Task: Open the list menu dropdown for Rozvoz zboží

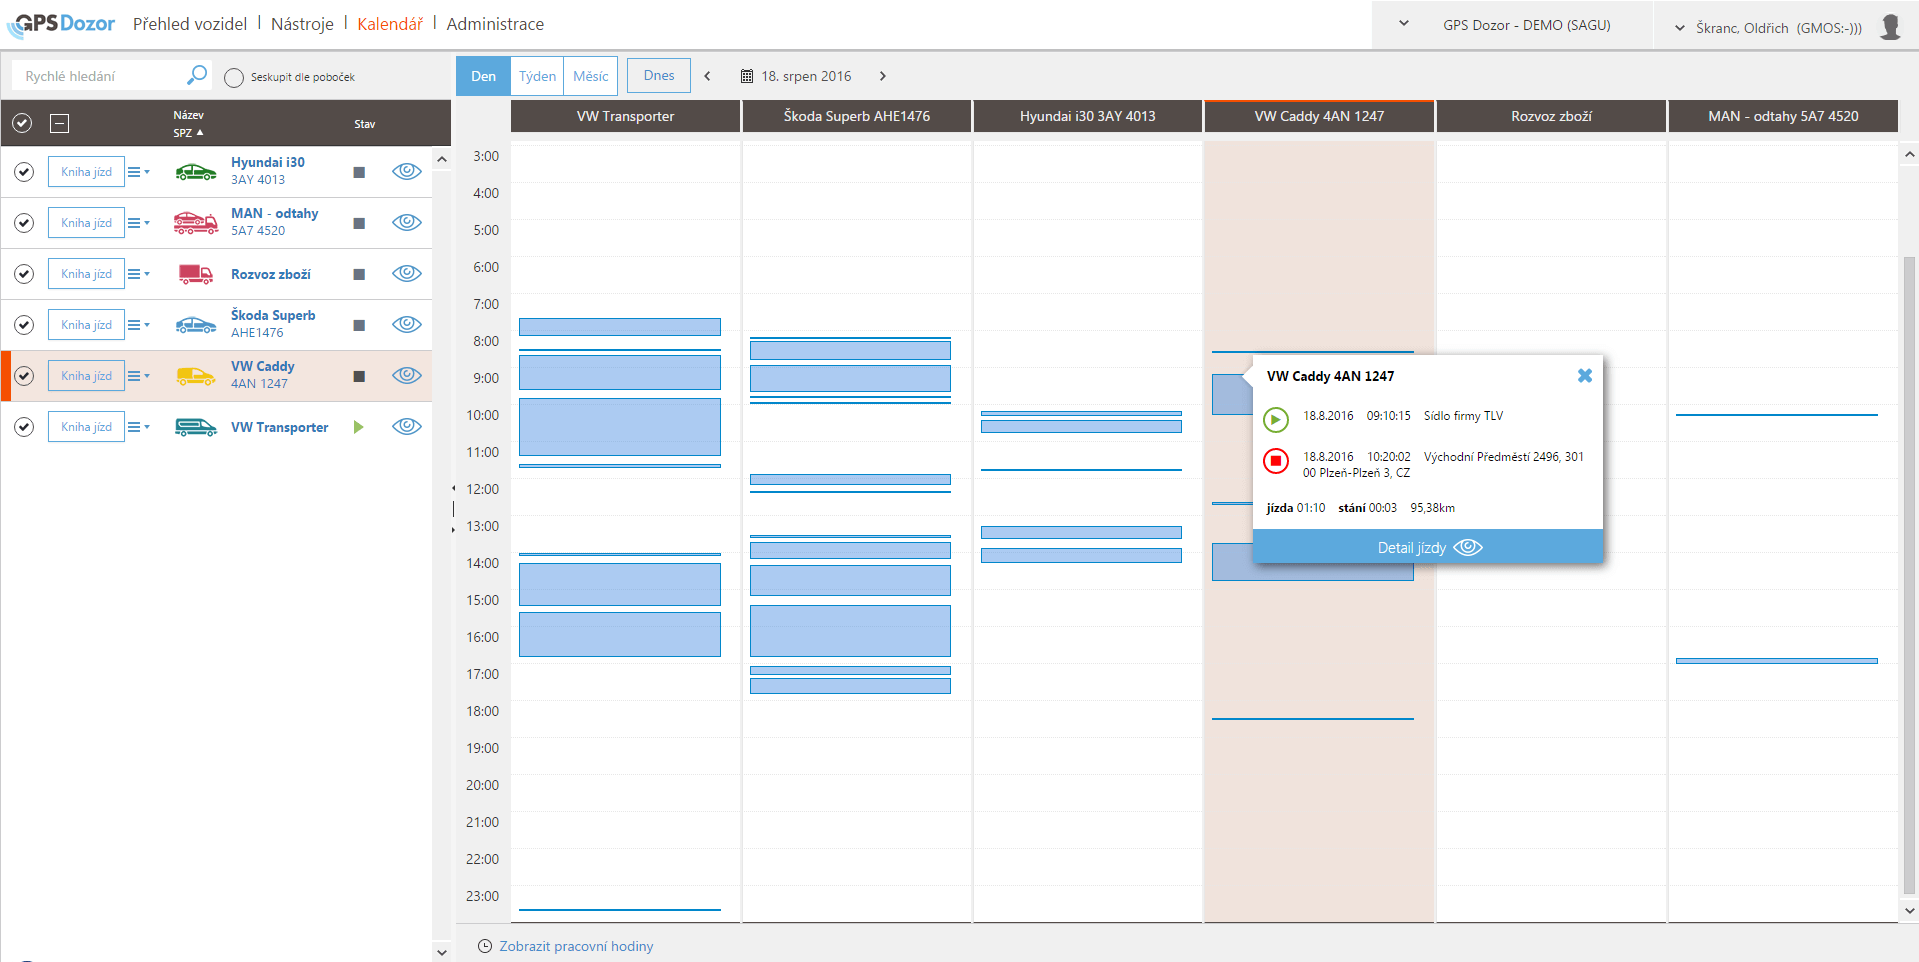Action: click(x=138, y=274)
